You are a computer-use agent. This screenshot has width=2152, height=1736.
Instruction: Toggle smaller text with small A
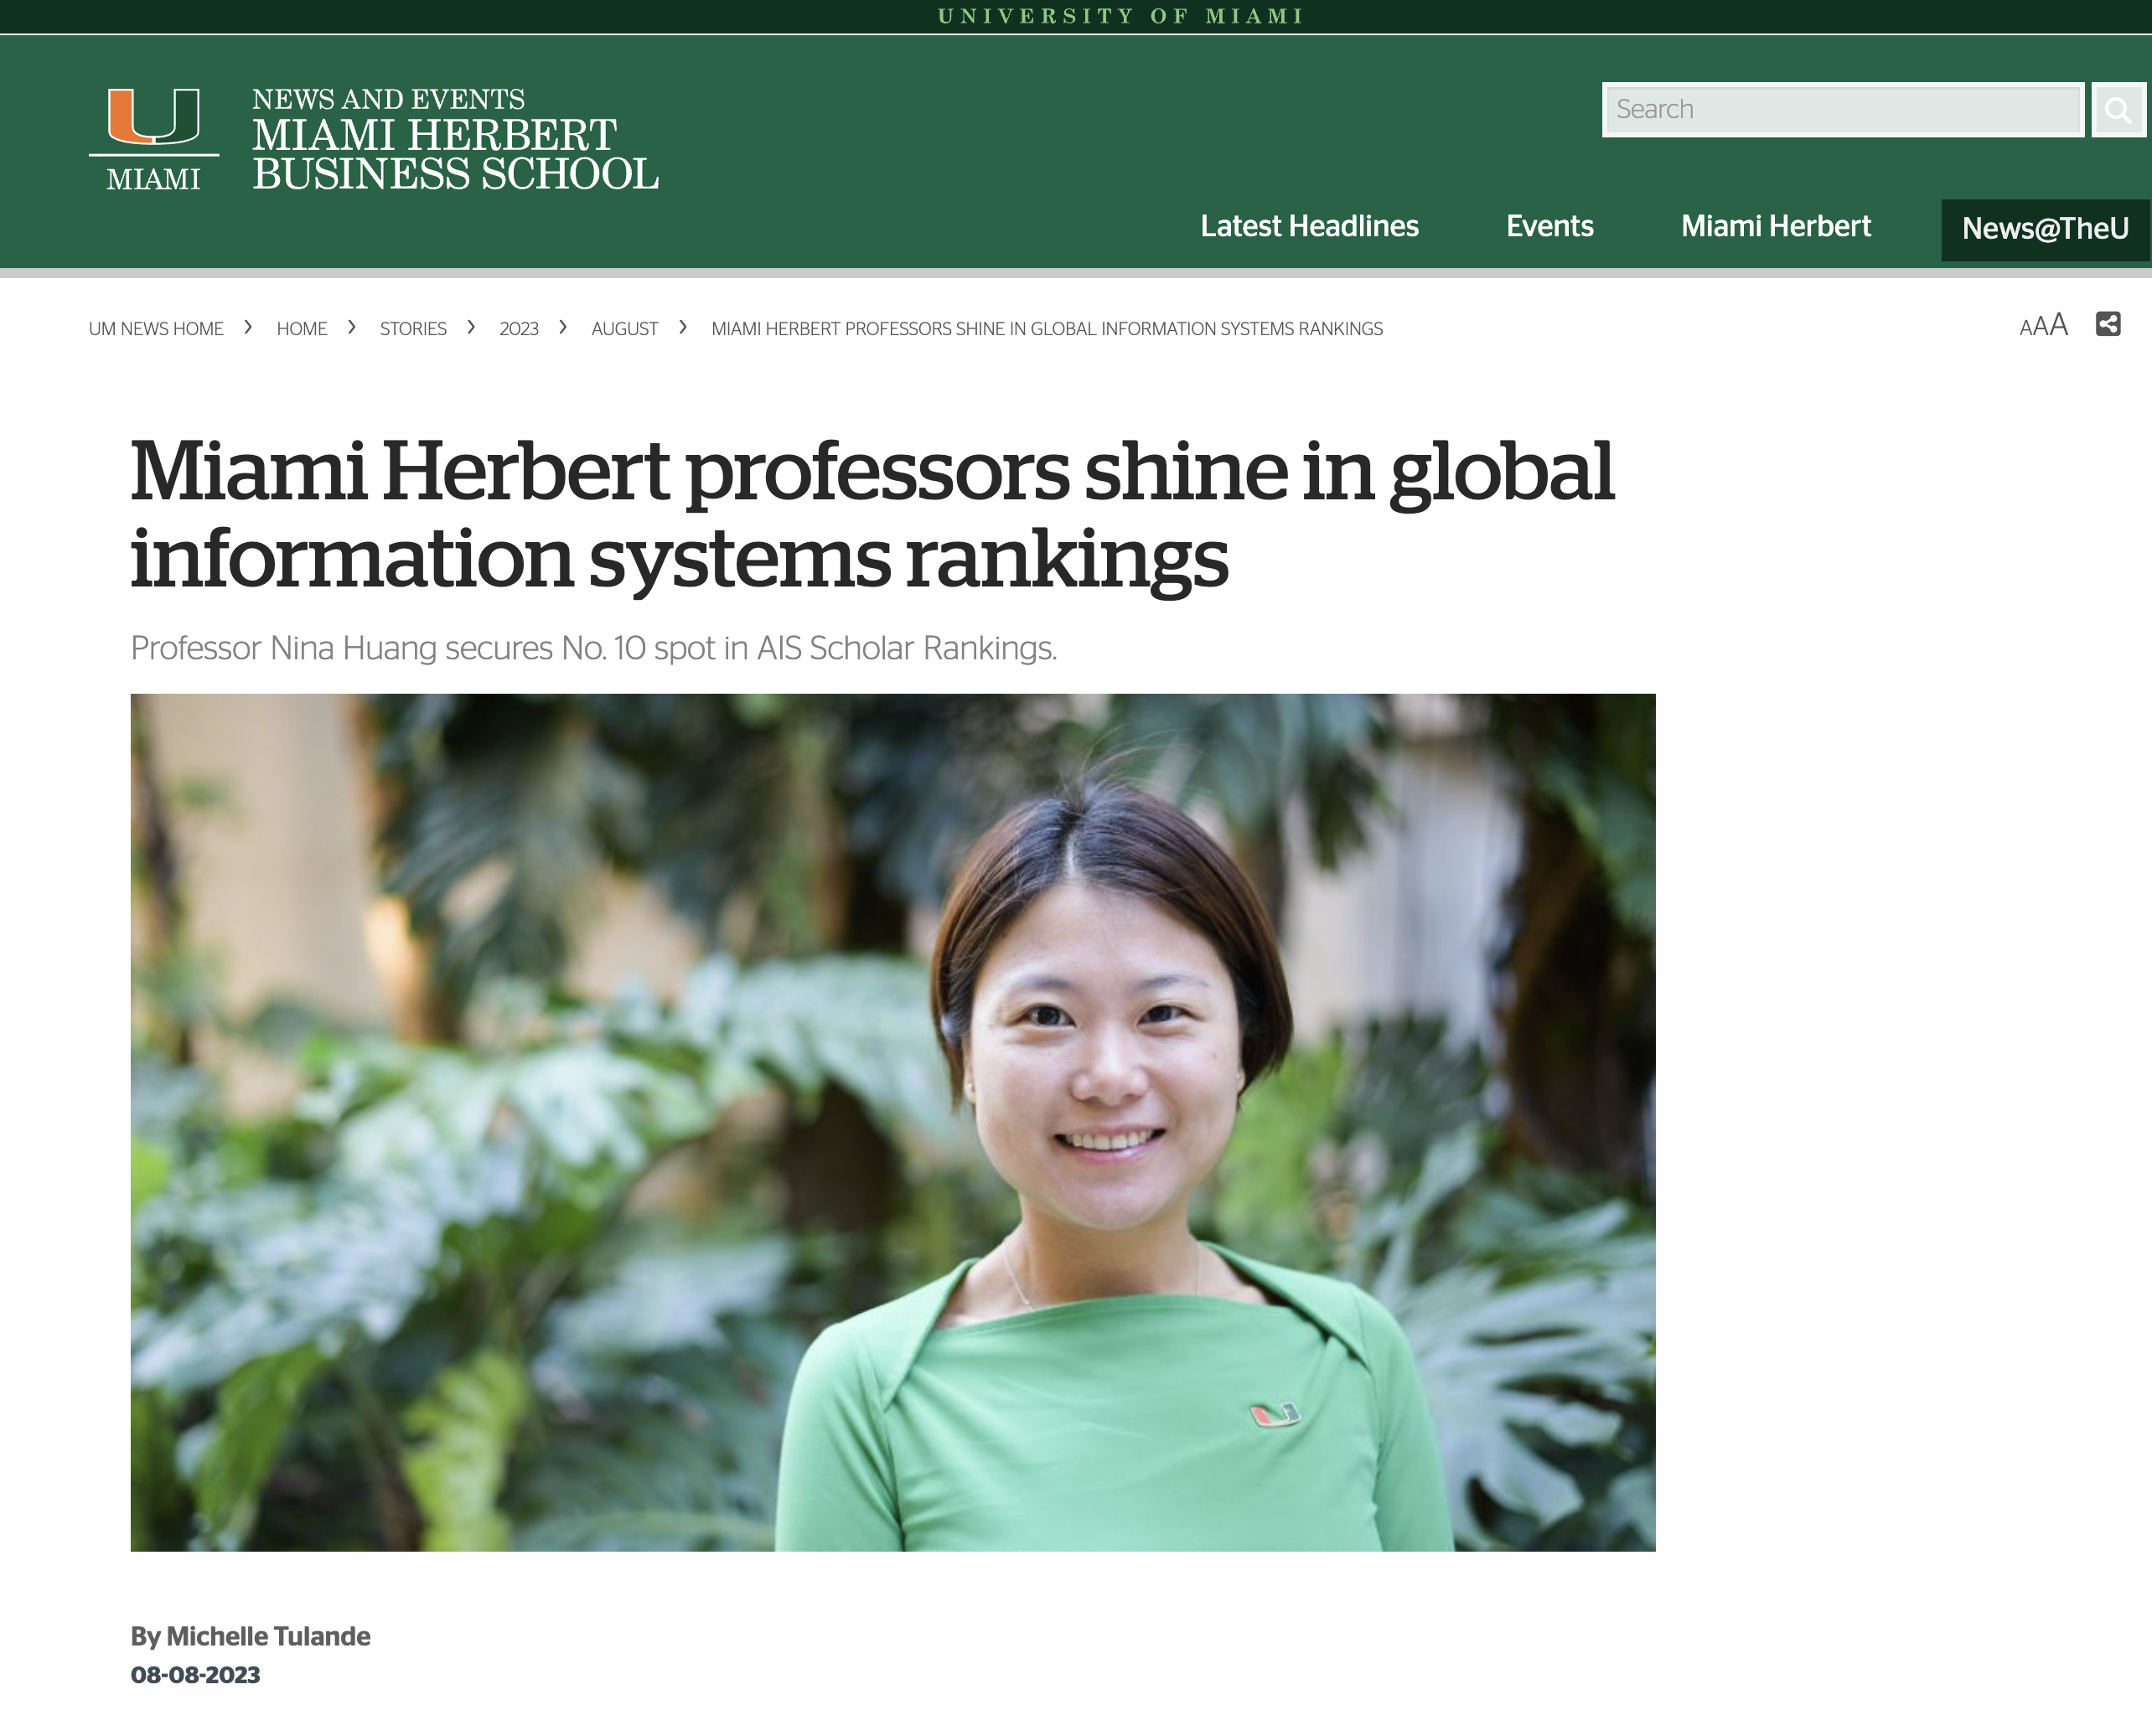point(2025,327)
